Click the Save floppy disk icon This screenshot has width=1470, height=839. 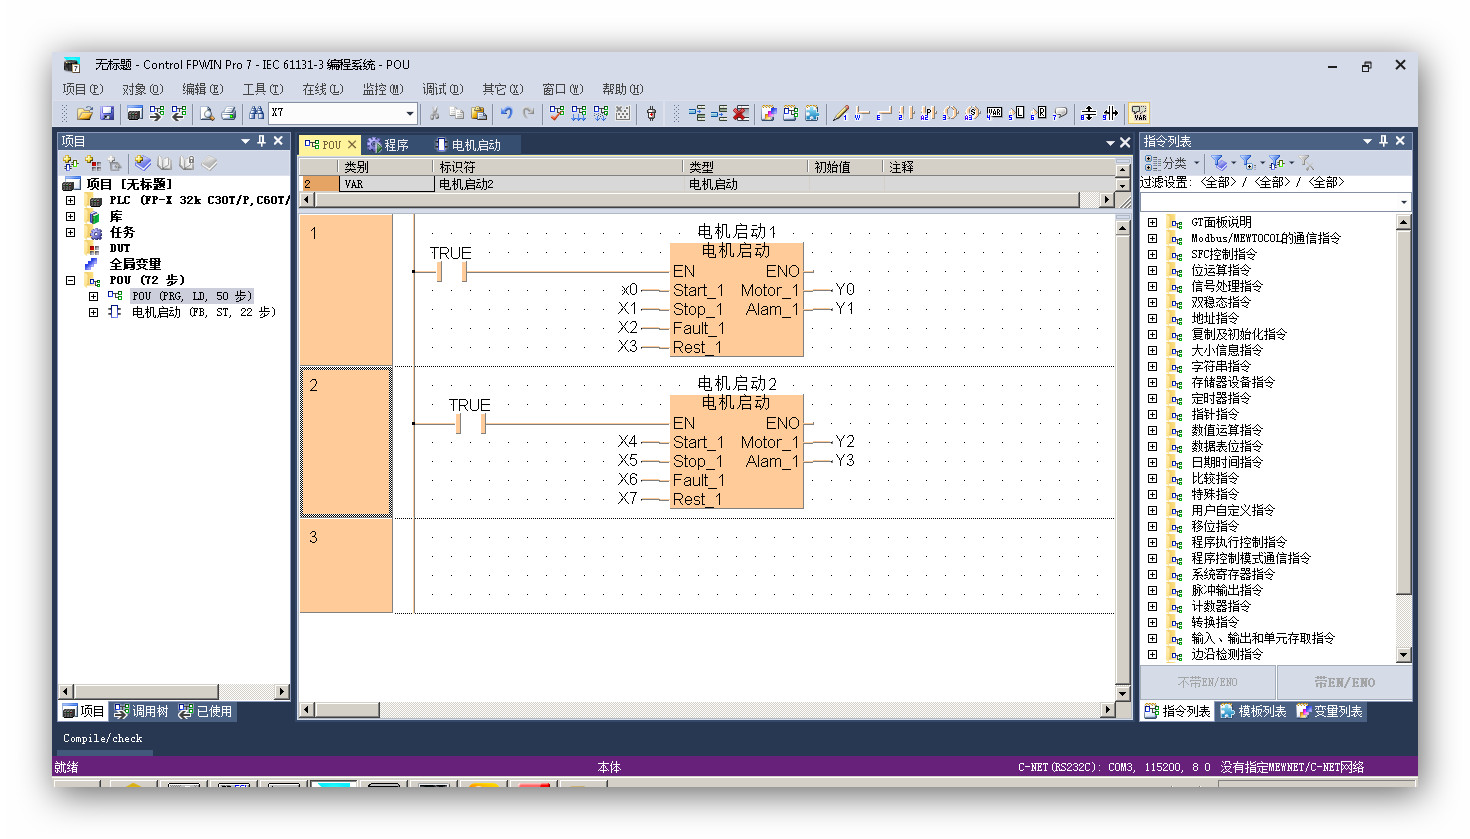(x=107, y=114)
